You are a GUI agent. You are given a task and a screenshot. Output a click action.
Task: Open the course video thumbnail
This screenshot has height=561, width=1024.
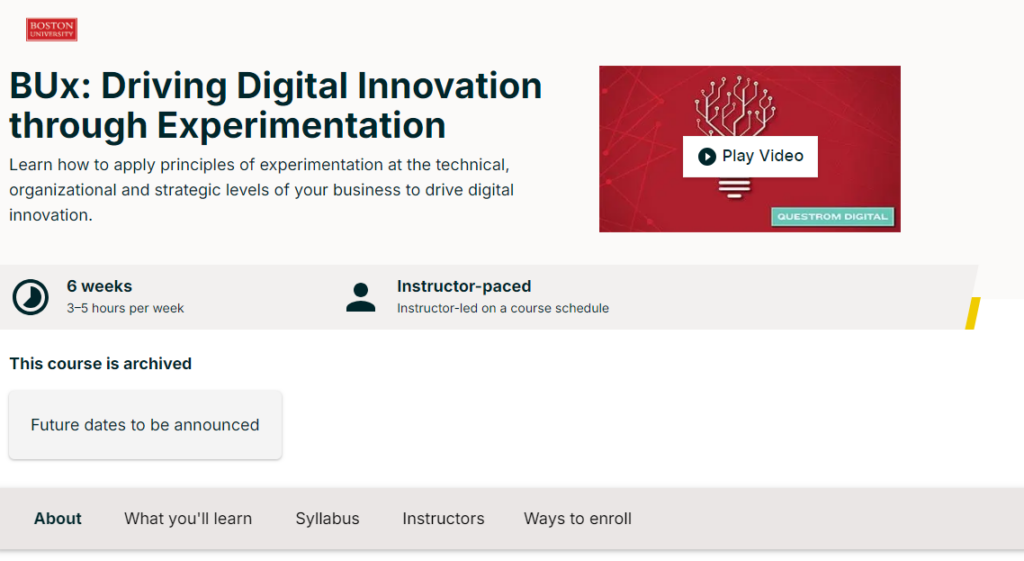[750, 149]
